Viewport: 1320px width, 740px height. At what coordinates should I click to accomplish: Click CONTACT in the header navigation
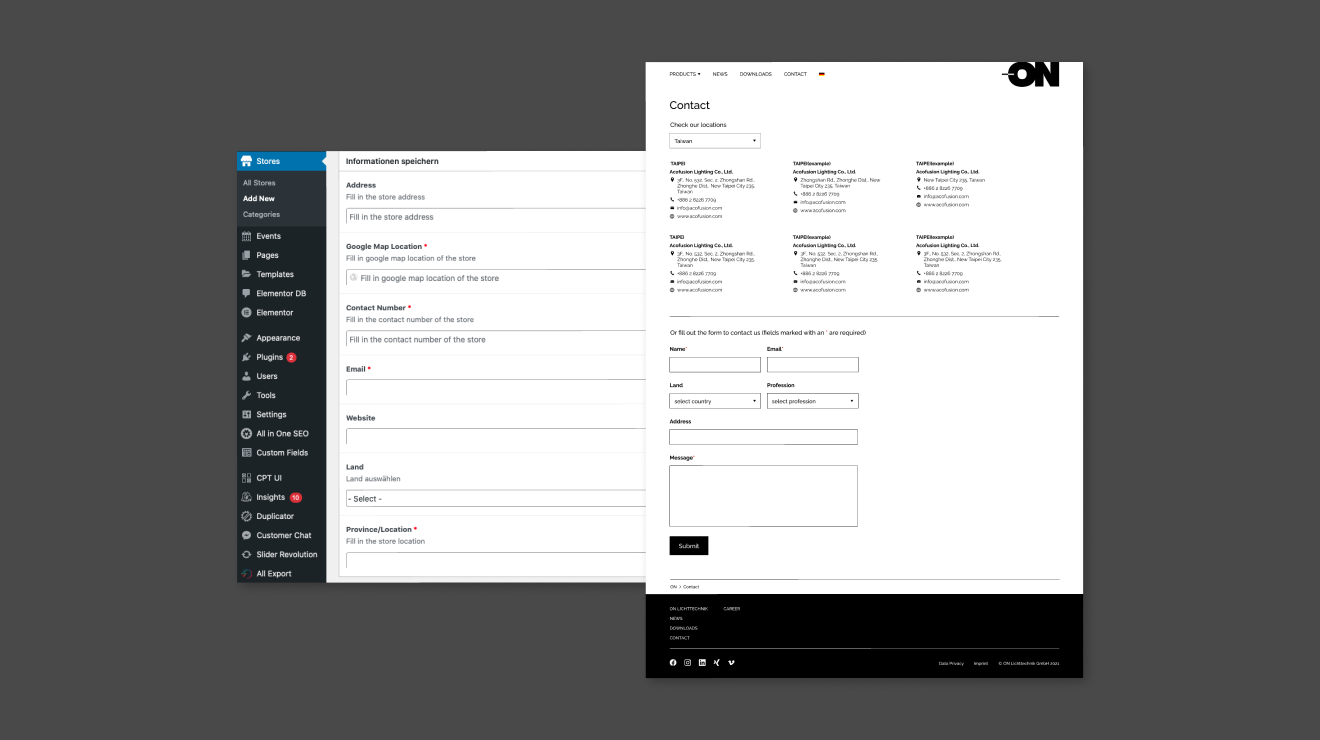pos(795,74)
